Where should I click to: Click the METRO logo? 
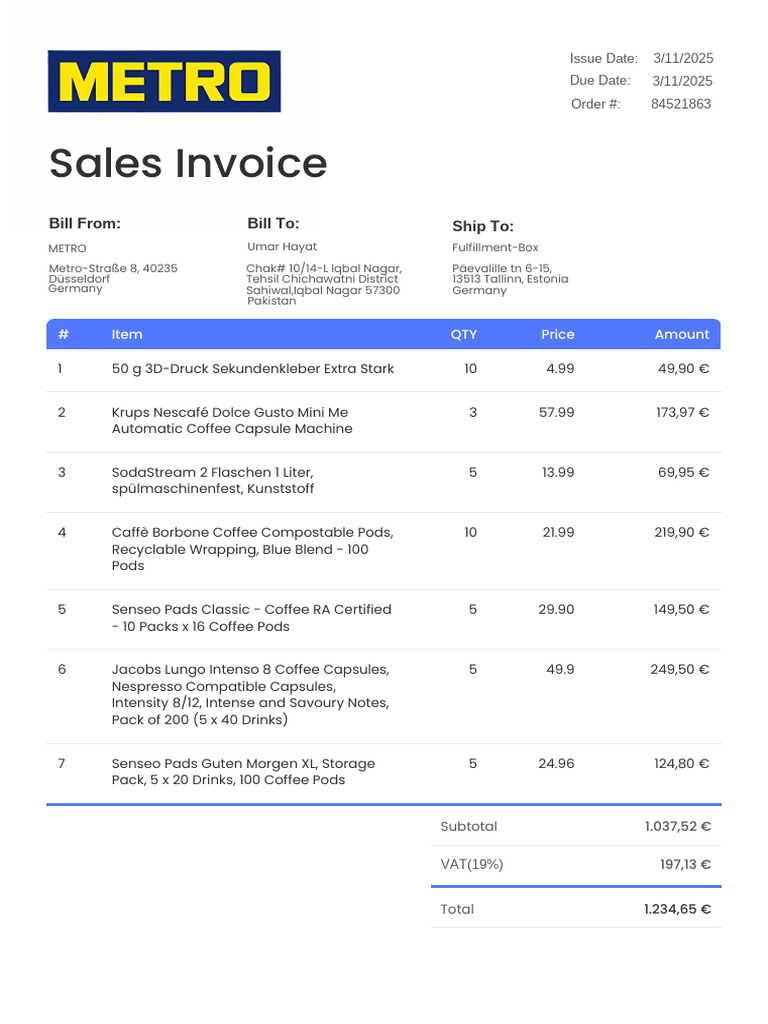(164, 81)
